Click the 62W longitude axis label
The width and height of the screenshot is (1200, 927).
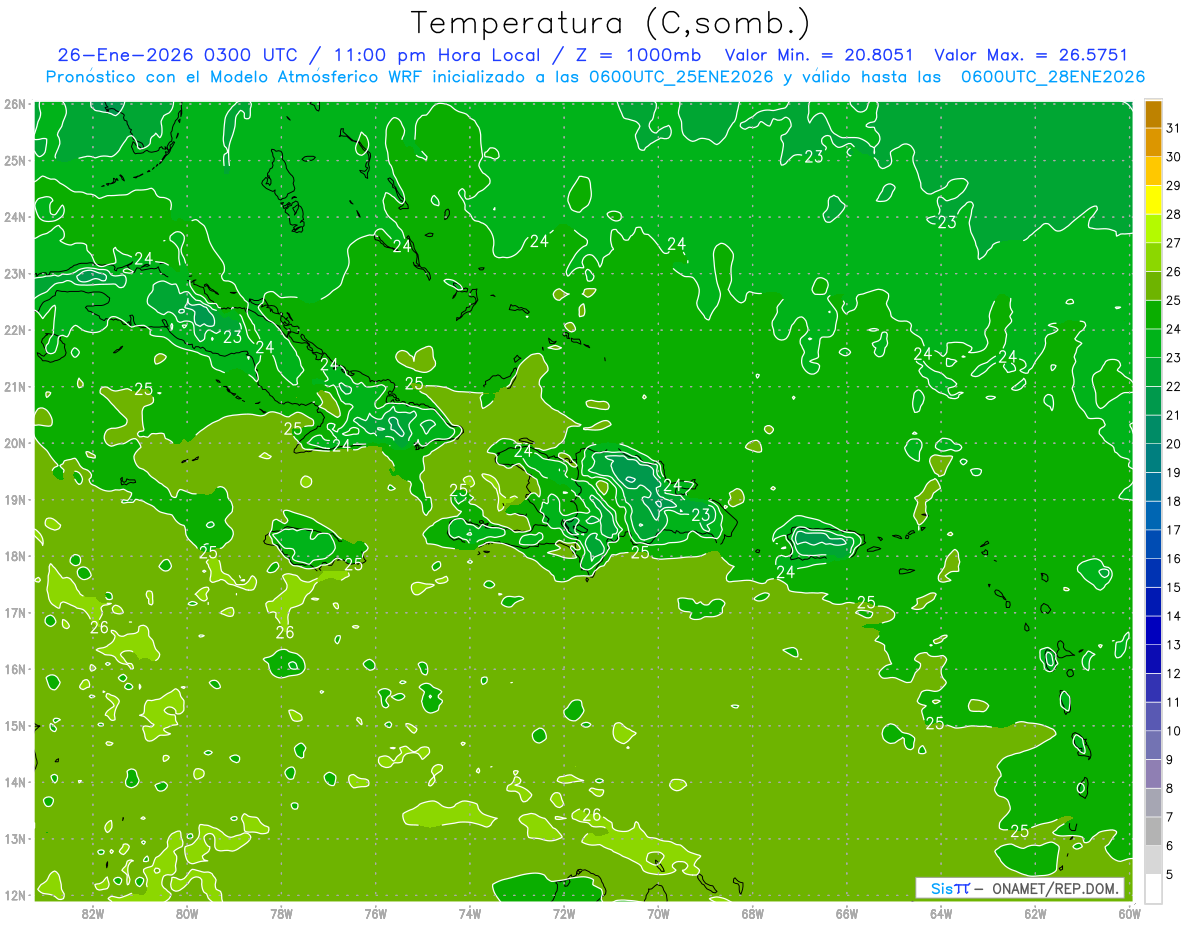[x=1035, y=912]
